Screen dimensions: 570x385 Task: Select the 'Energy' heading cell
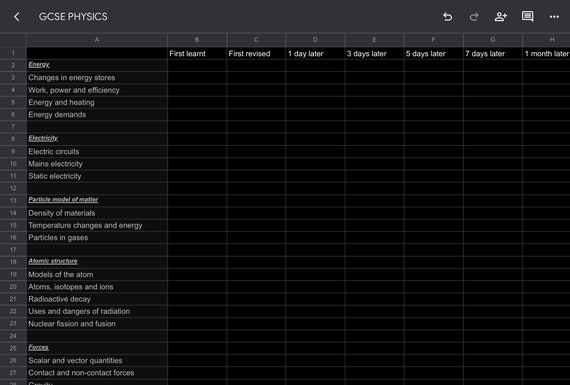[97, 65]
